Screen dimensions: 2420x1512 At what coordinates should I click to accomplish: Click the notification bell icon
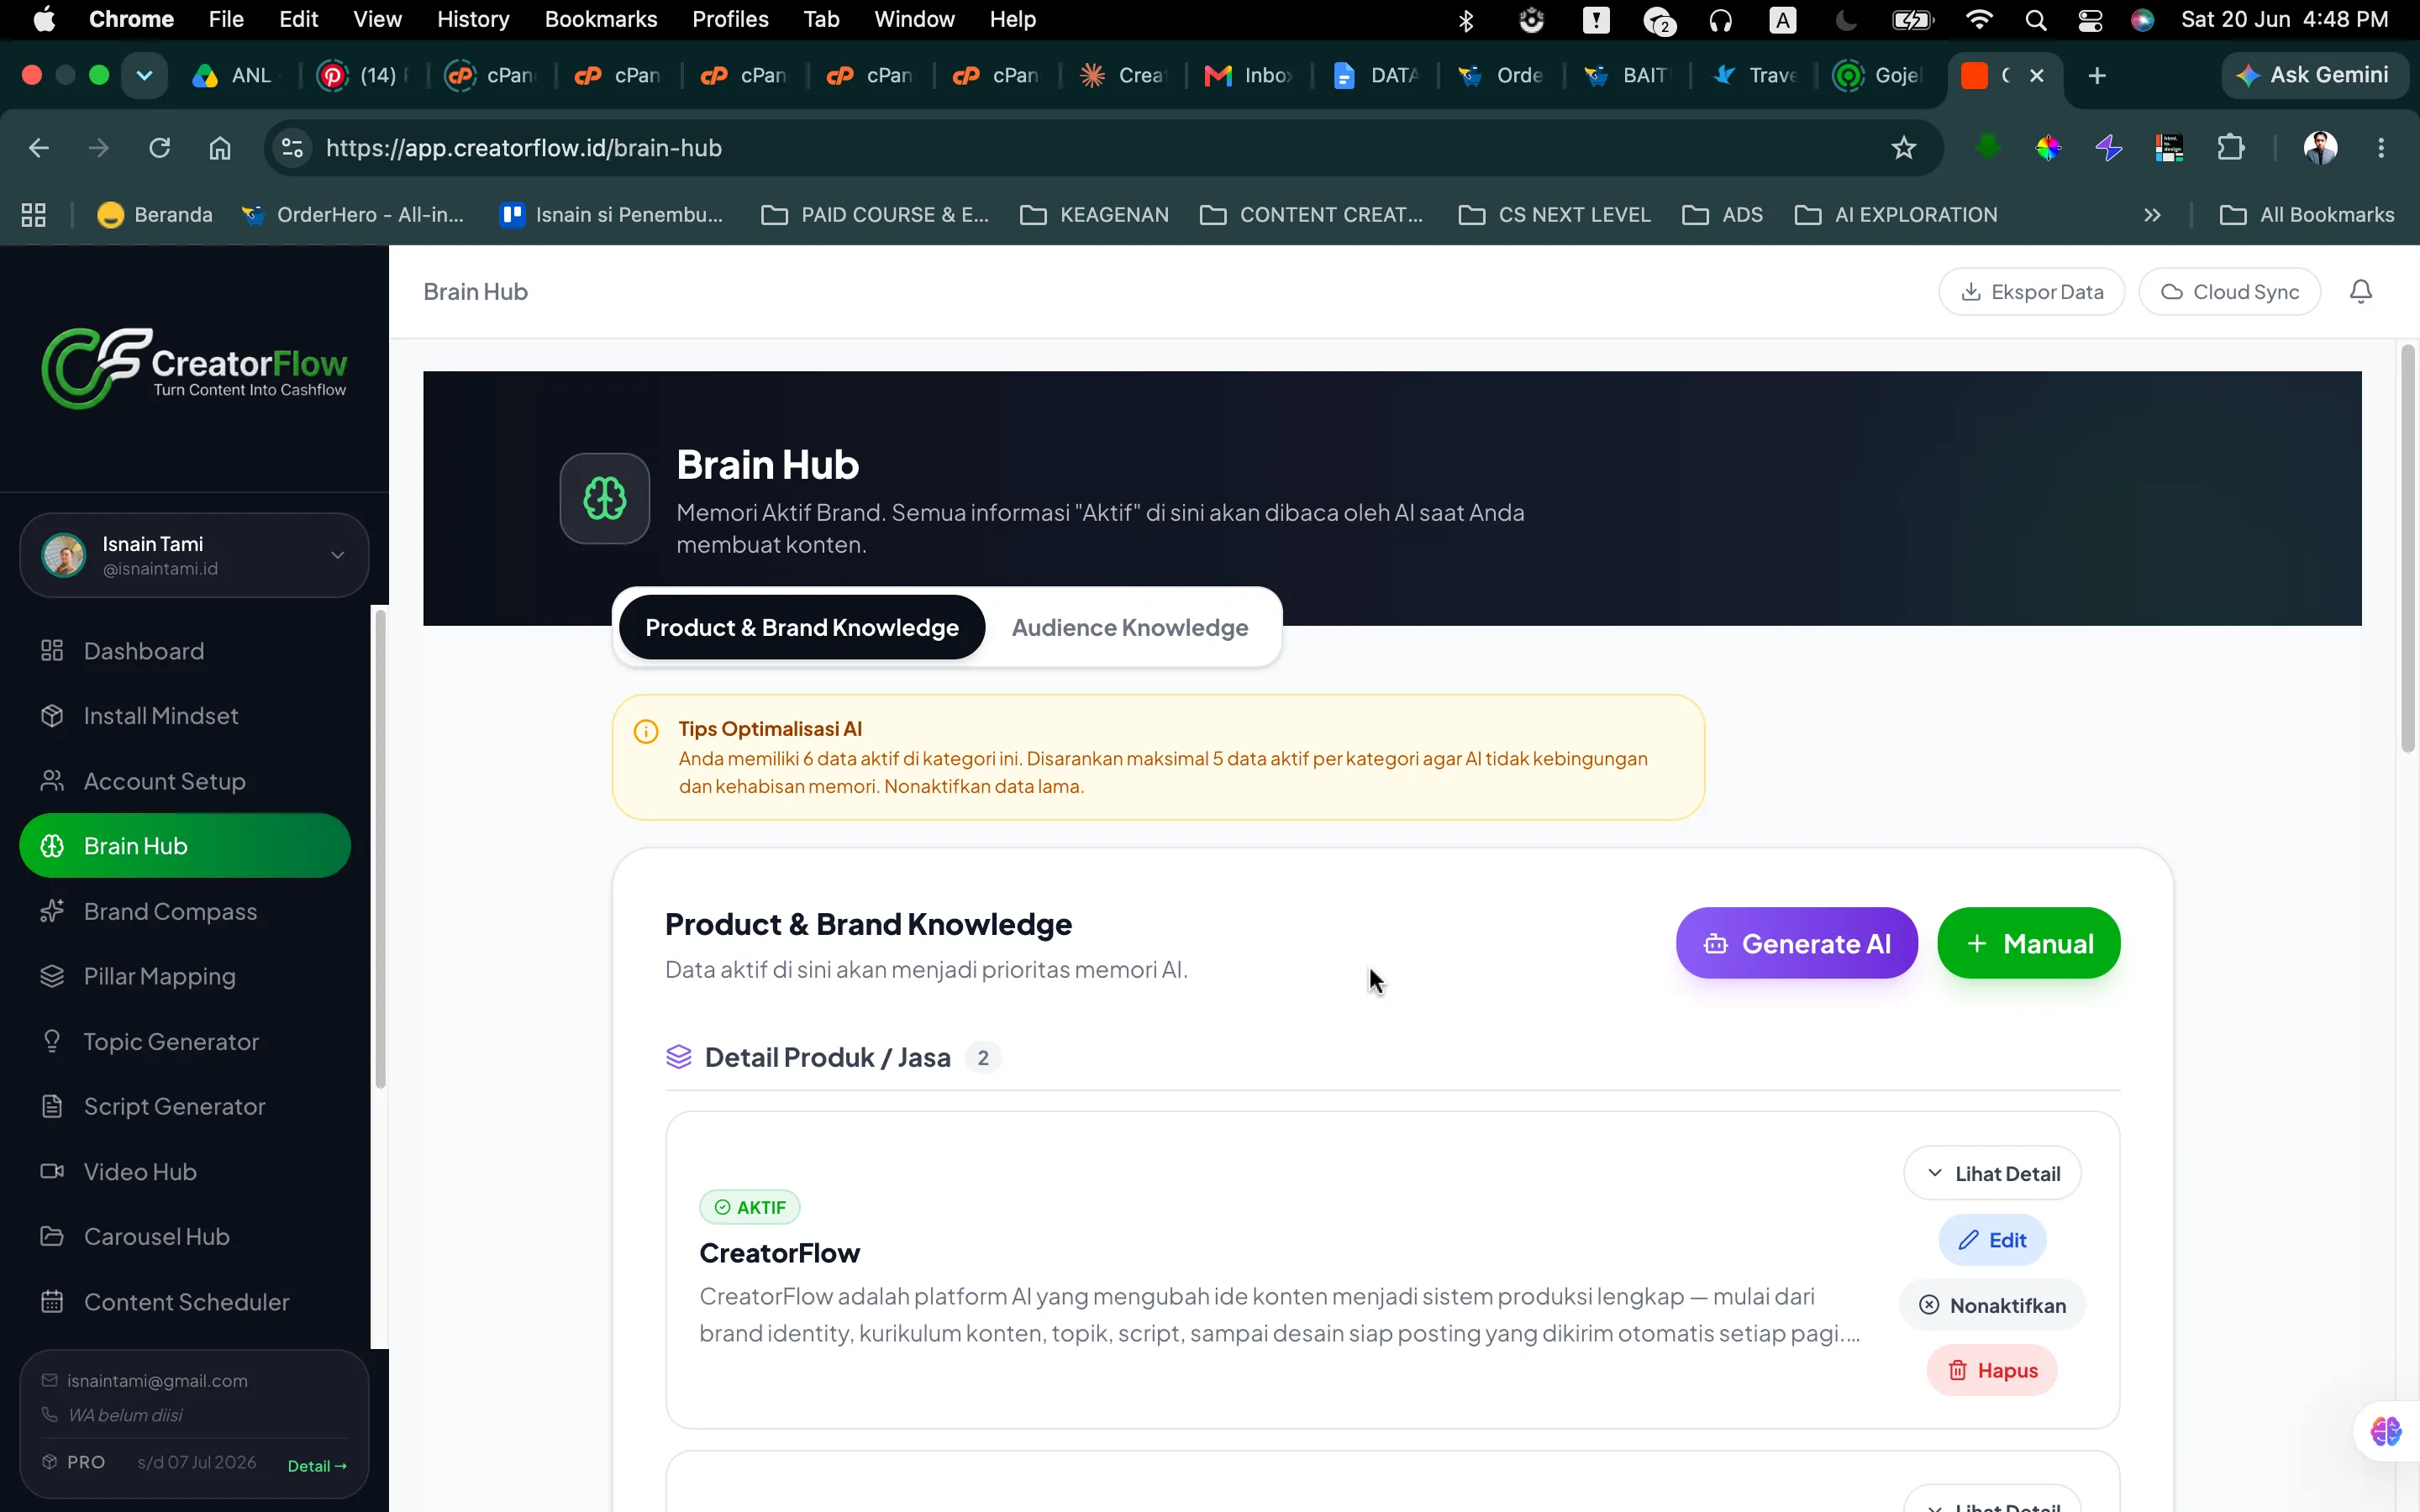[2360, 291]
